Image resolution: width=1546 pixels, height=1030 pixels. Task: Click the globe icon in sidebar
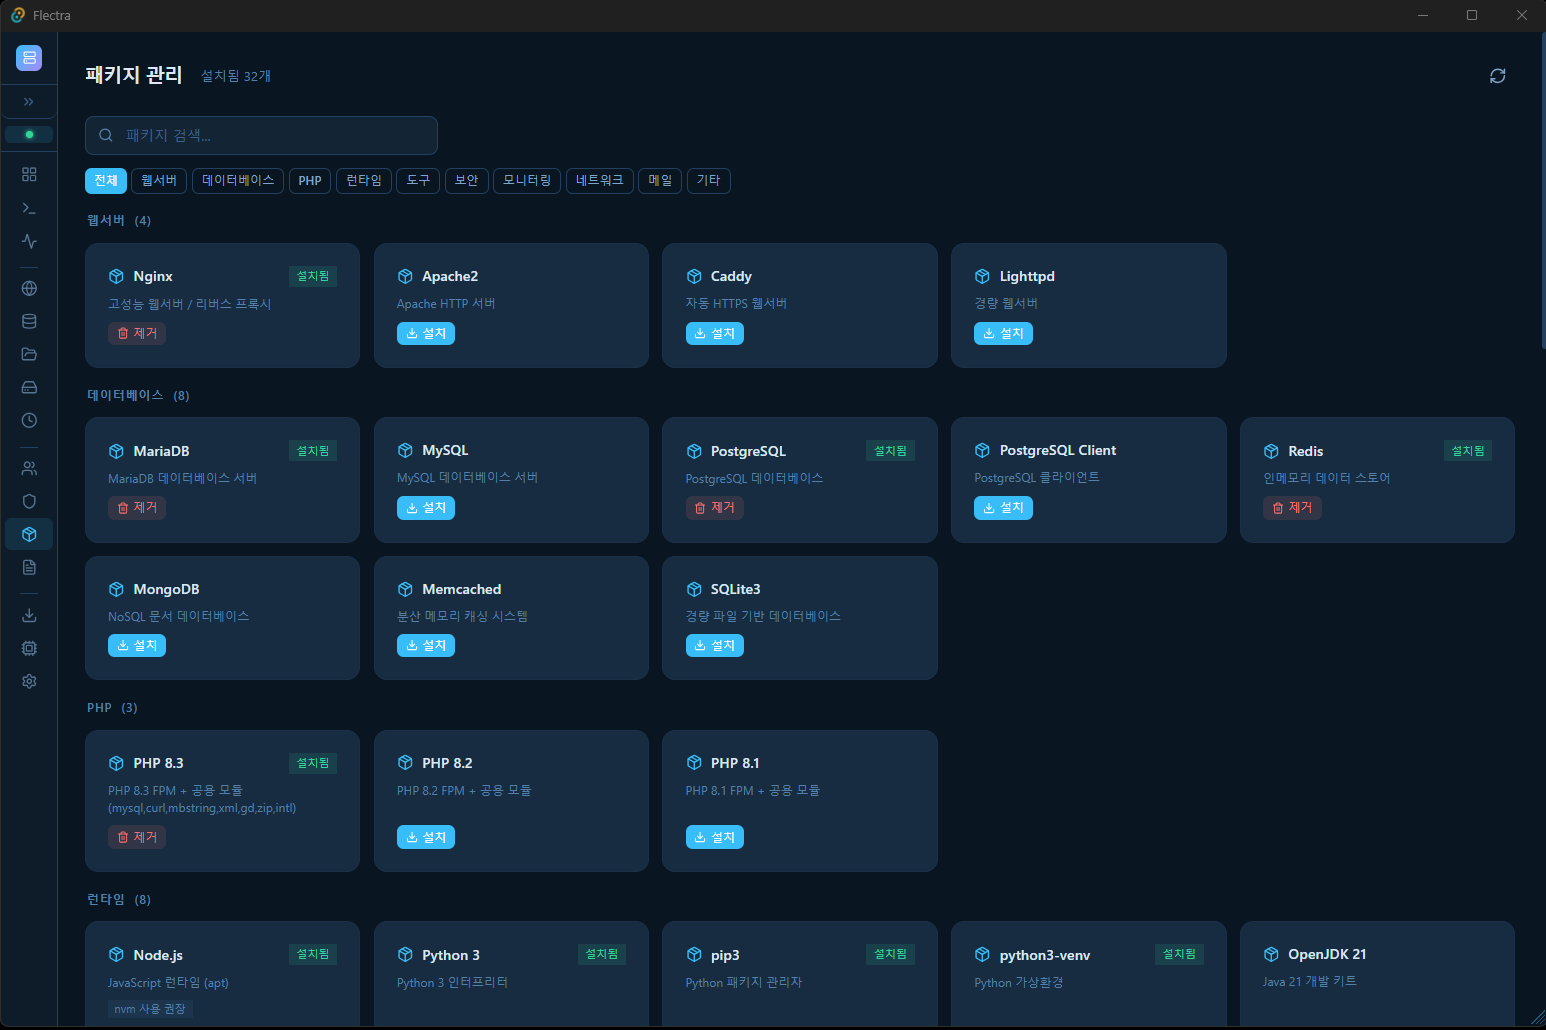click(x=29, y=289)
